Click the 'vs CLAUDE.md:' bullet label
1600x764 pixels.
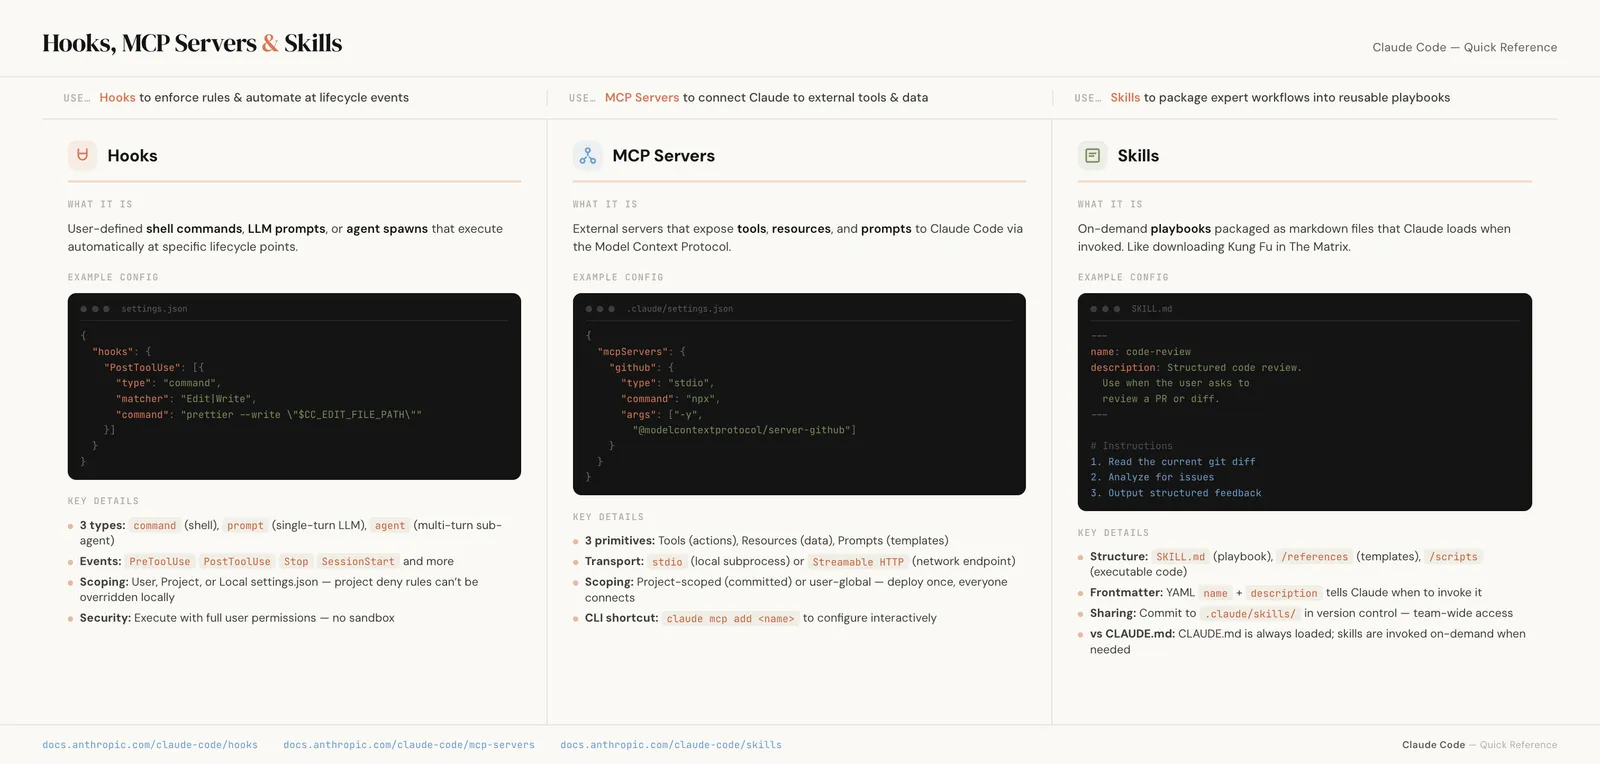[x=1132, y=634]
